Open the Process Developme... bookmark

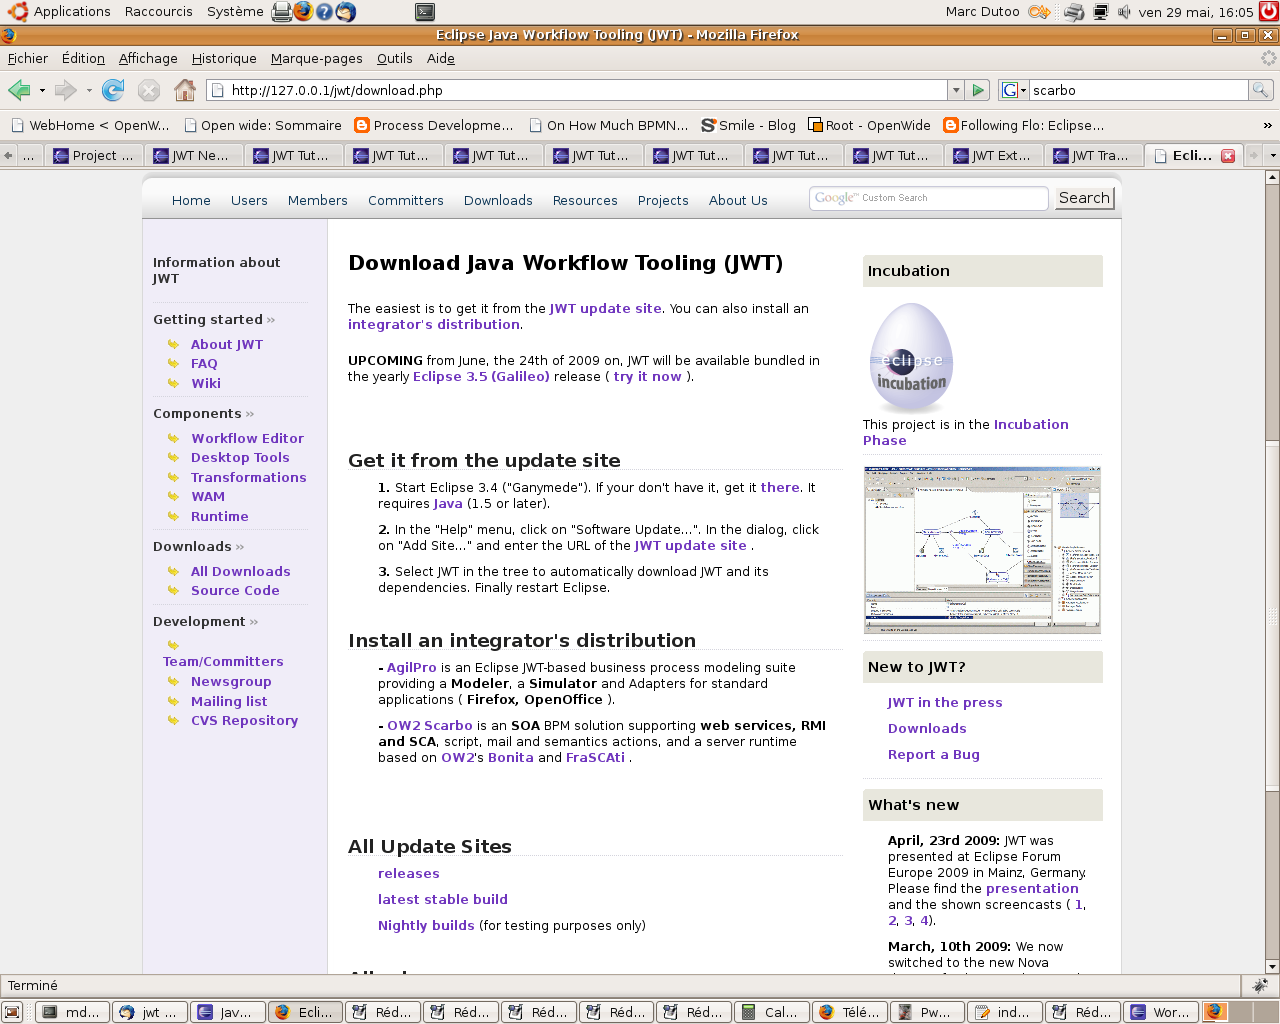pos(433,125)
